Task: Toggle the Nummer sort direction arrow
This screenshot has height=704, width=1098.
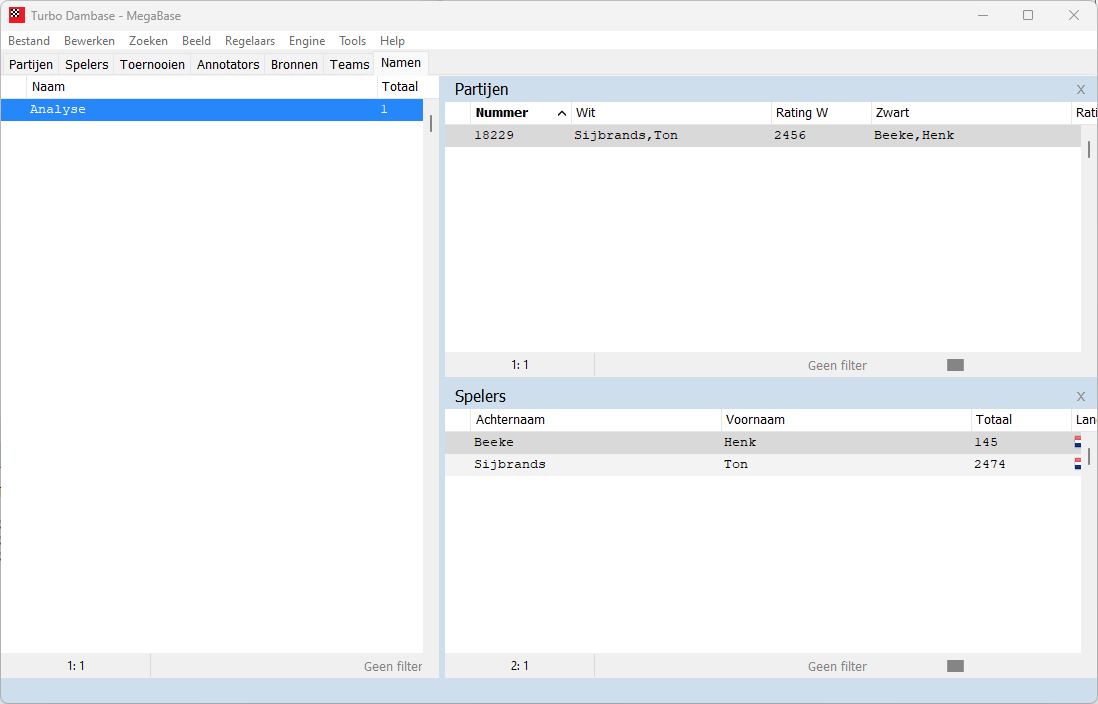Action: (x=562, y=113)
